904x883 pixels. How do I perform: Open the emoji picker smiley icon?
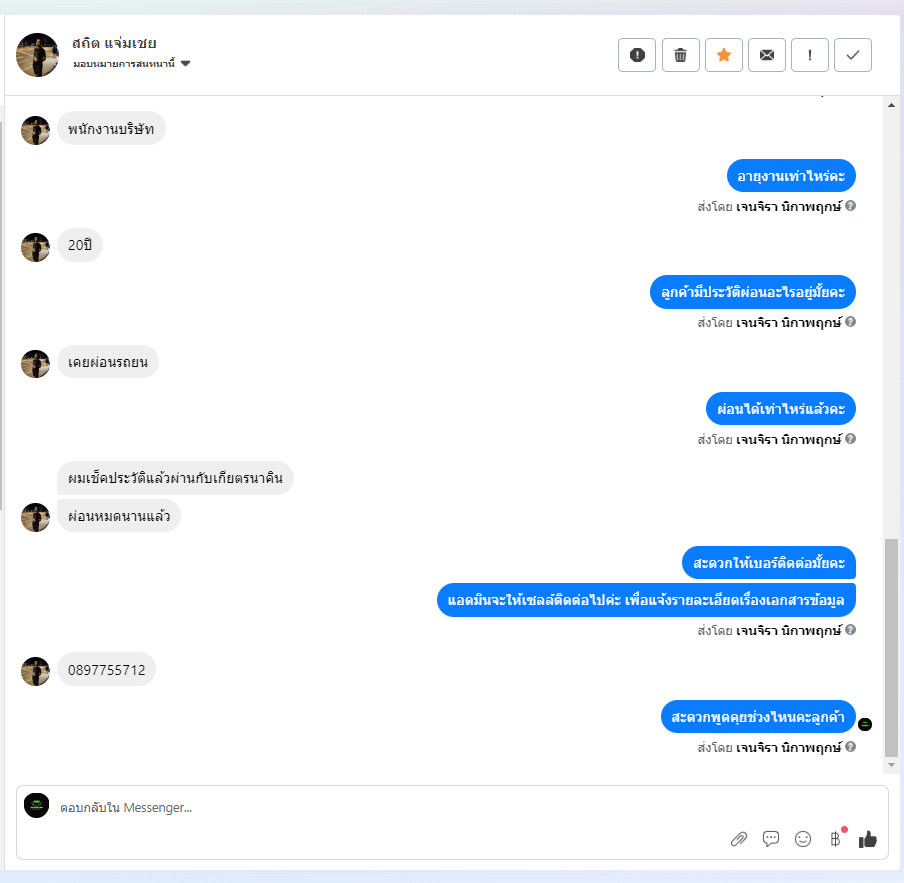click(803, 839)
